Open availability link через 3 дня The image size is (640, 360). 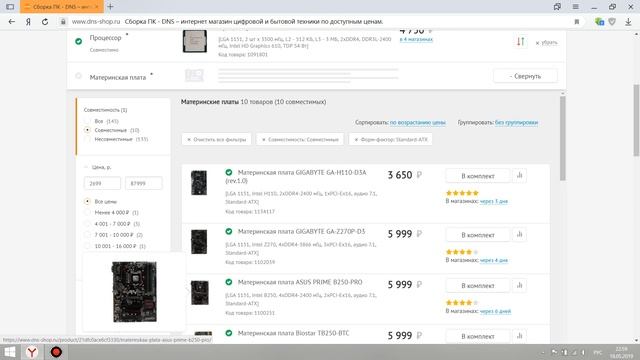[493, 201]
